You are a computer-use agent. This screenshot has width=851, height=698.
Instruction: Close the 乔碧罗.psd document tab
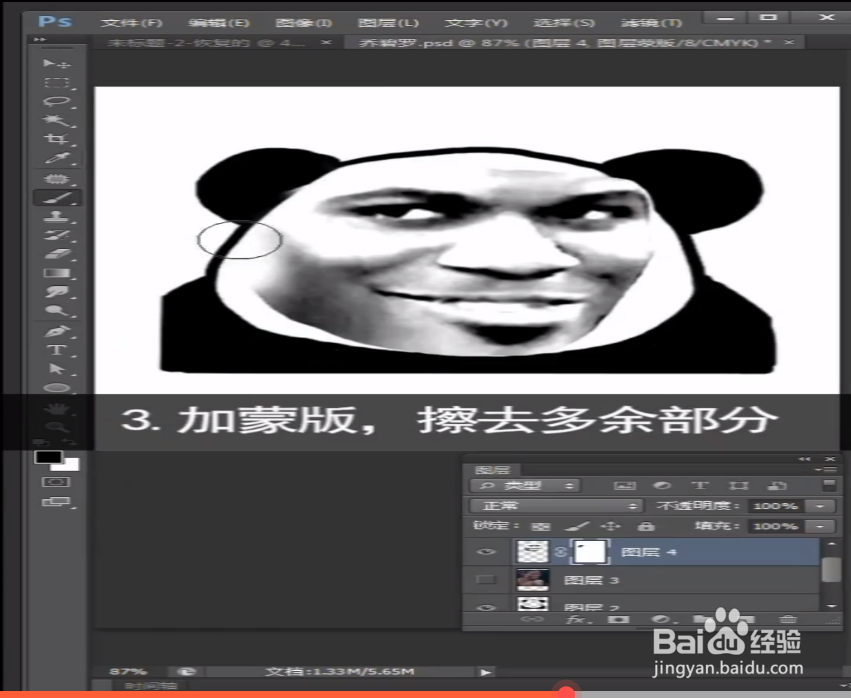(x=789, y=42)
